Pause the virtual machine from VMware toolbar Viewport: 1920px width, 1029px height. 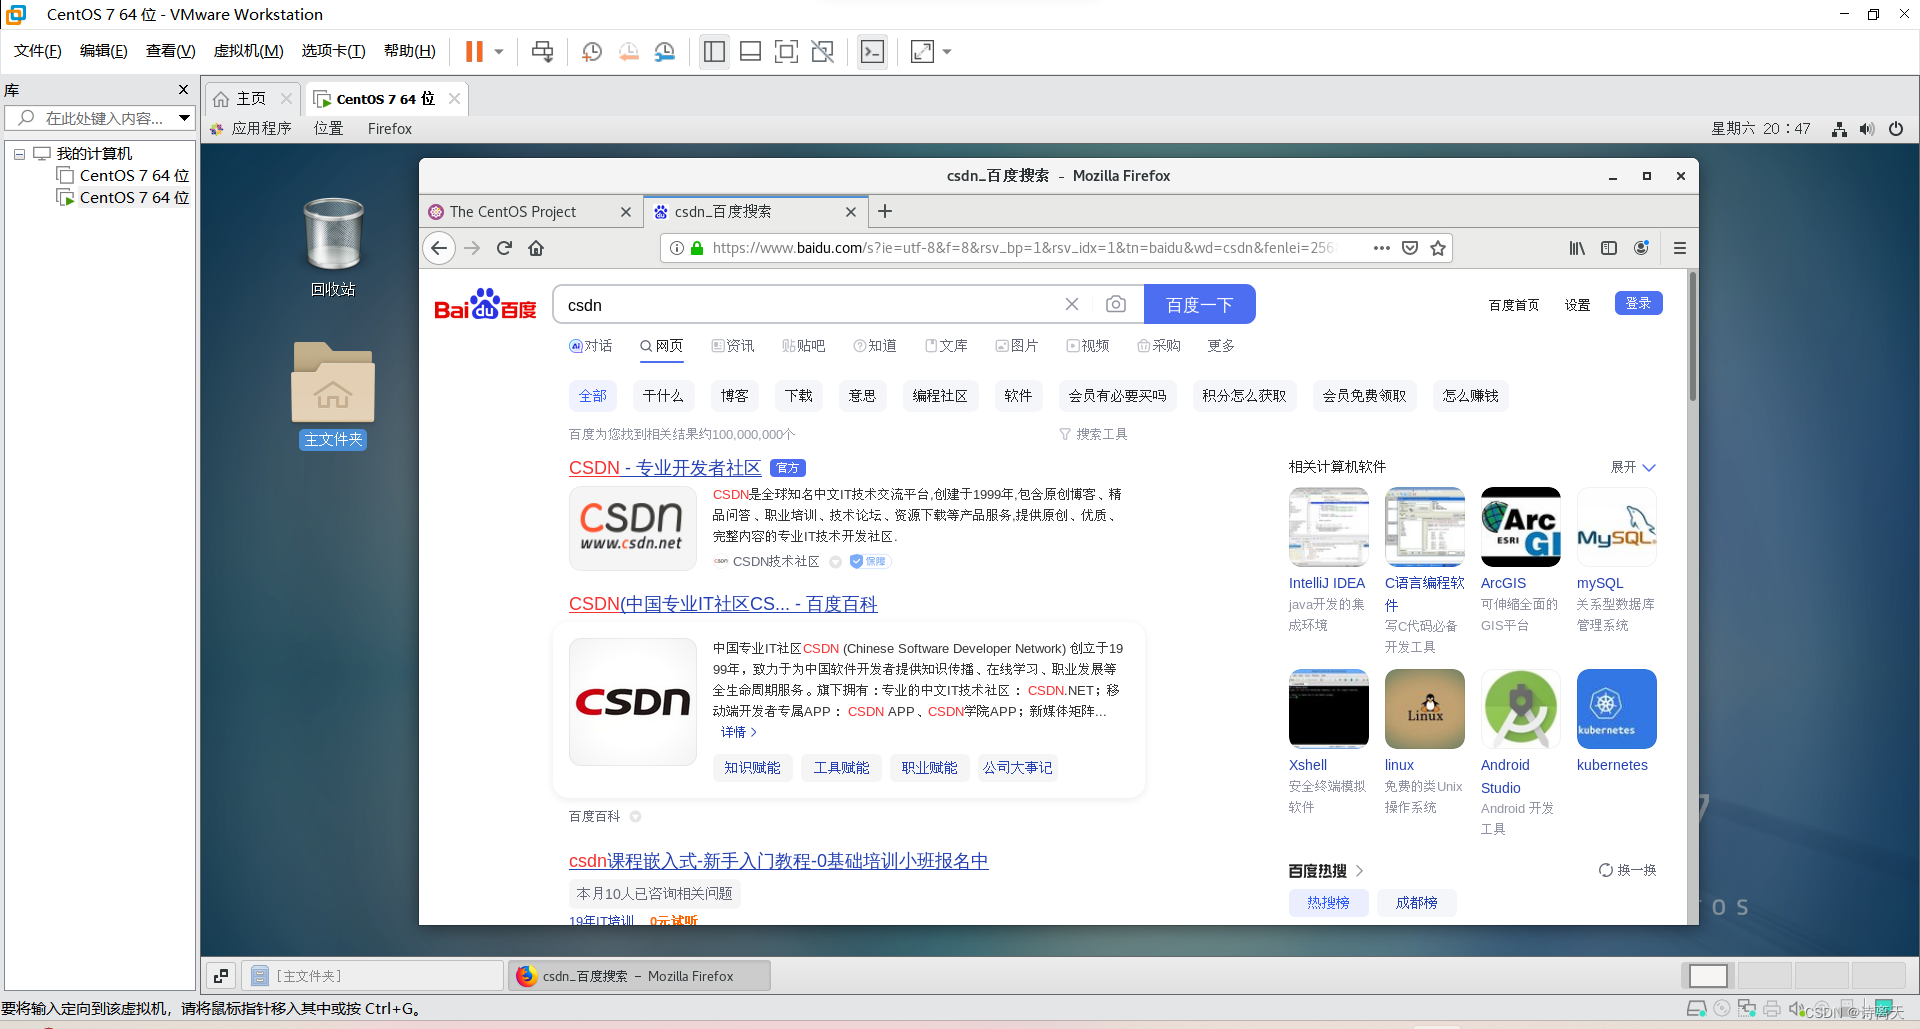474,51
